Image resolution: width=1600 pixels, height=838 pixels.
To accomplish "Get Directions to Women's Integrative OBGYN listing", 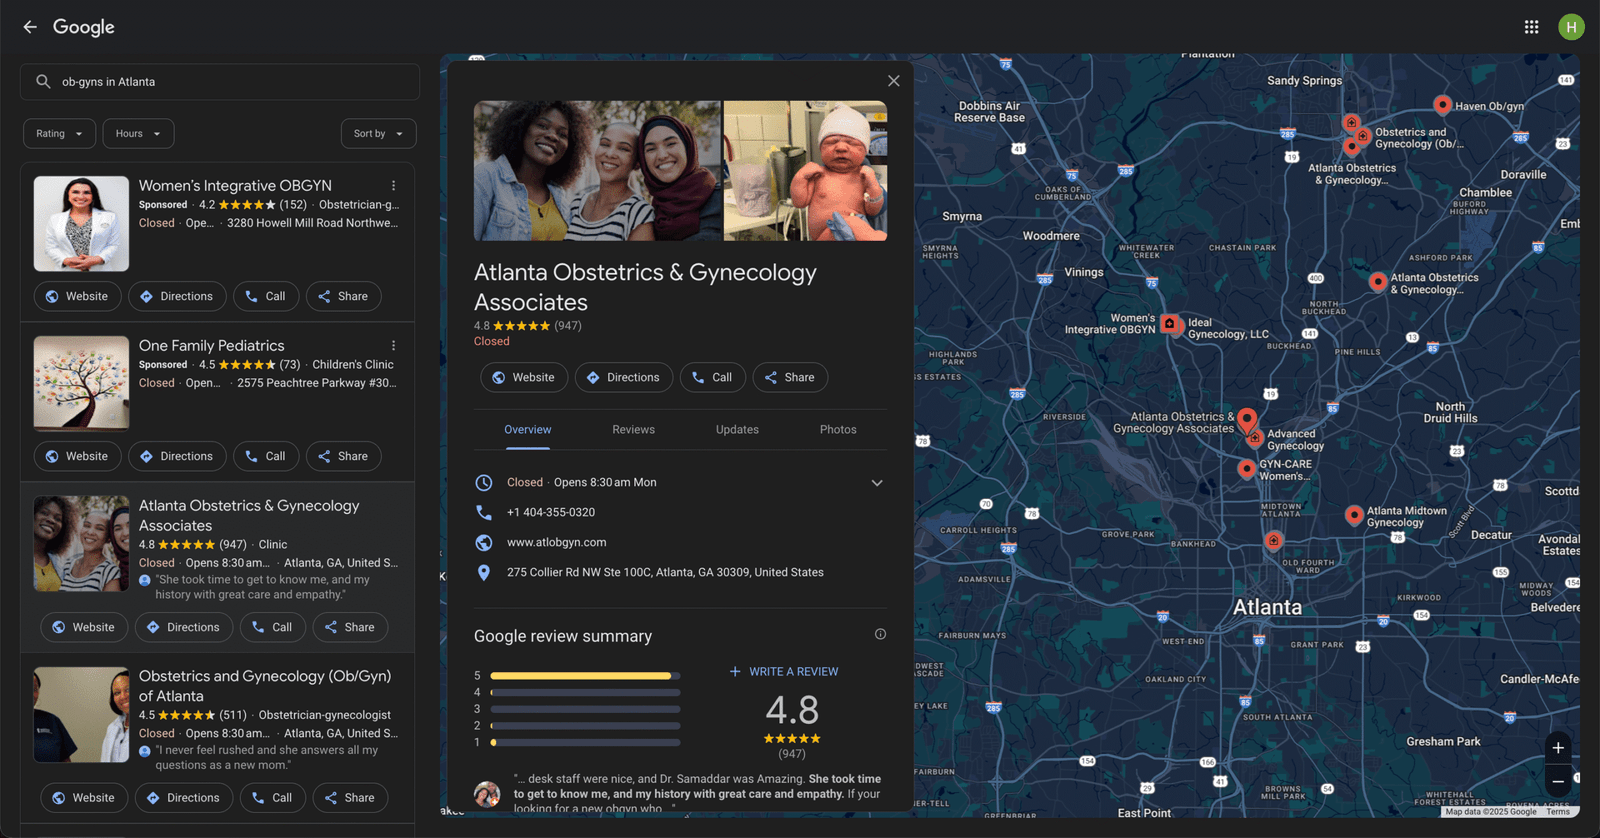I will click(x=177, y=296).
